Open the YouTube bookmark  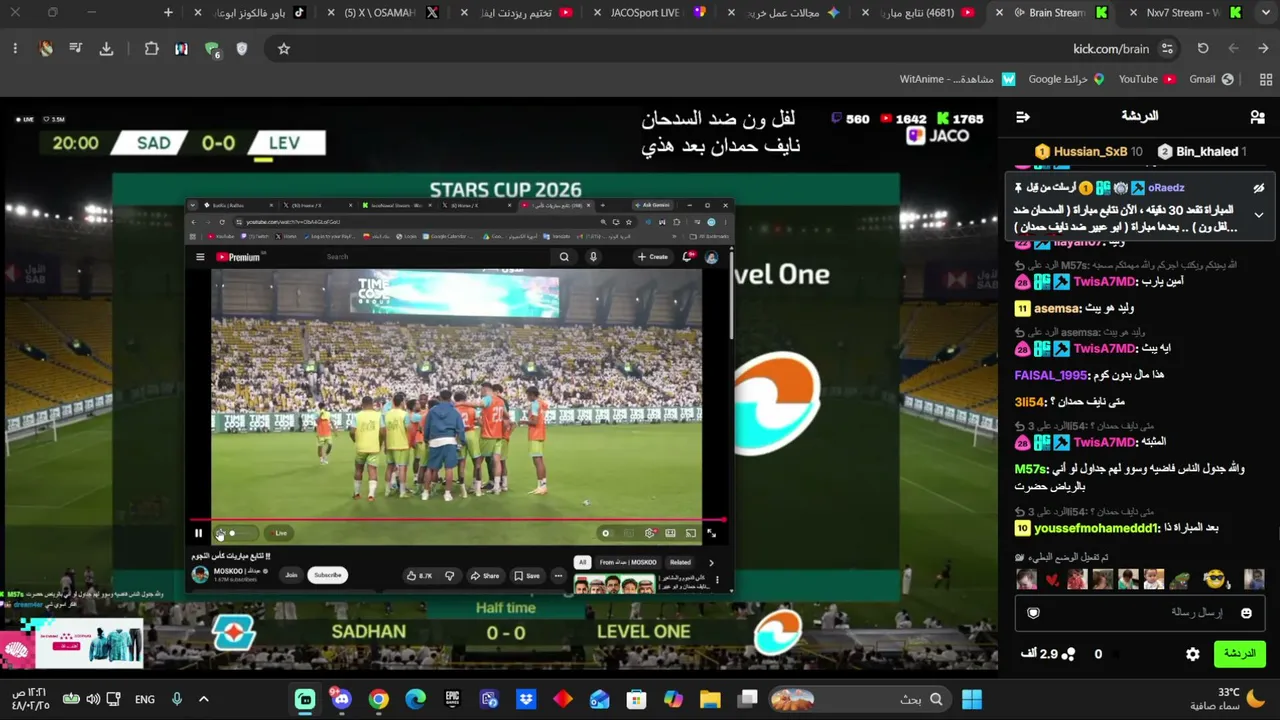coord(1147,79)
